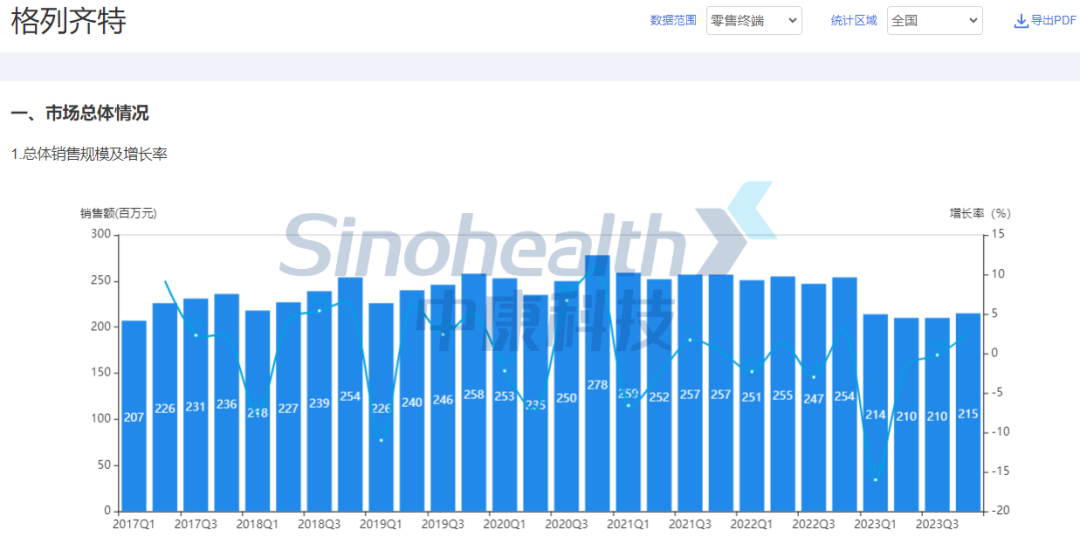1080x537 pixels.
Task: Open the 全国 region dropdown
Action: [x=935, y=21]
